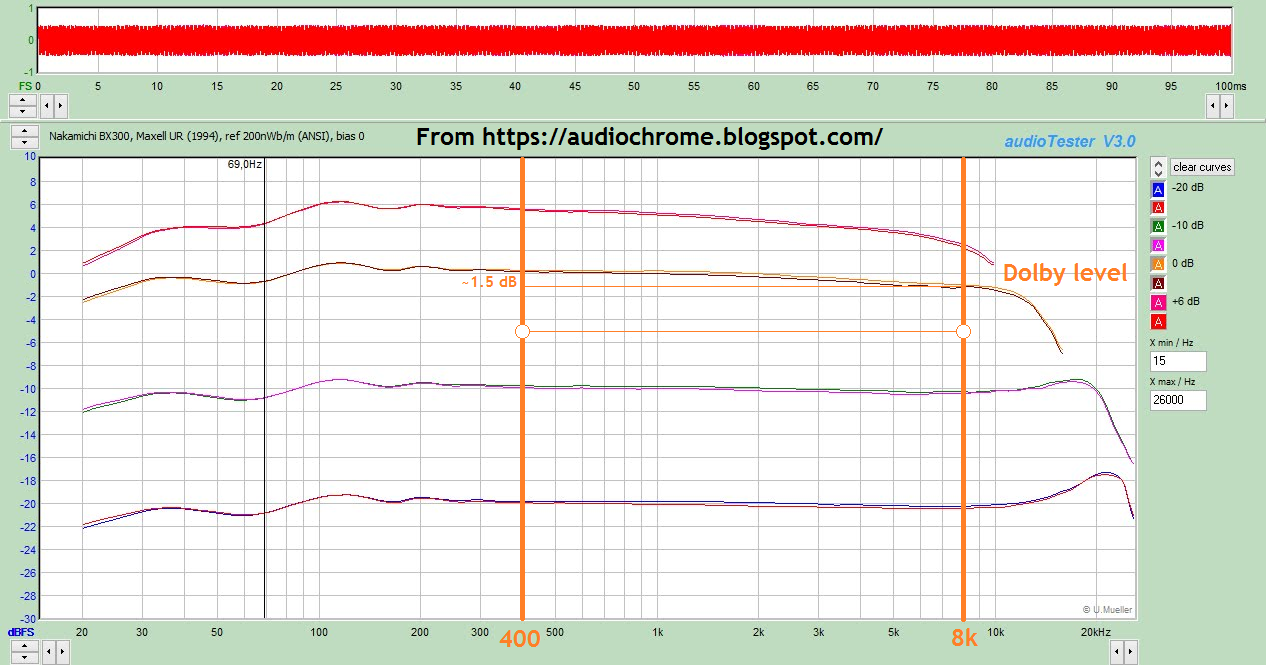
Task: Click the 'dBFS' axis label
Action: click(x=21, y=633)
